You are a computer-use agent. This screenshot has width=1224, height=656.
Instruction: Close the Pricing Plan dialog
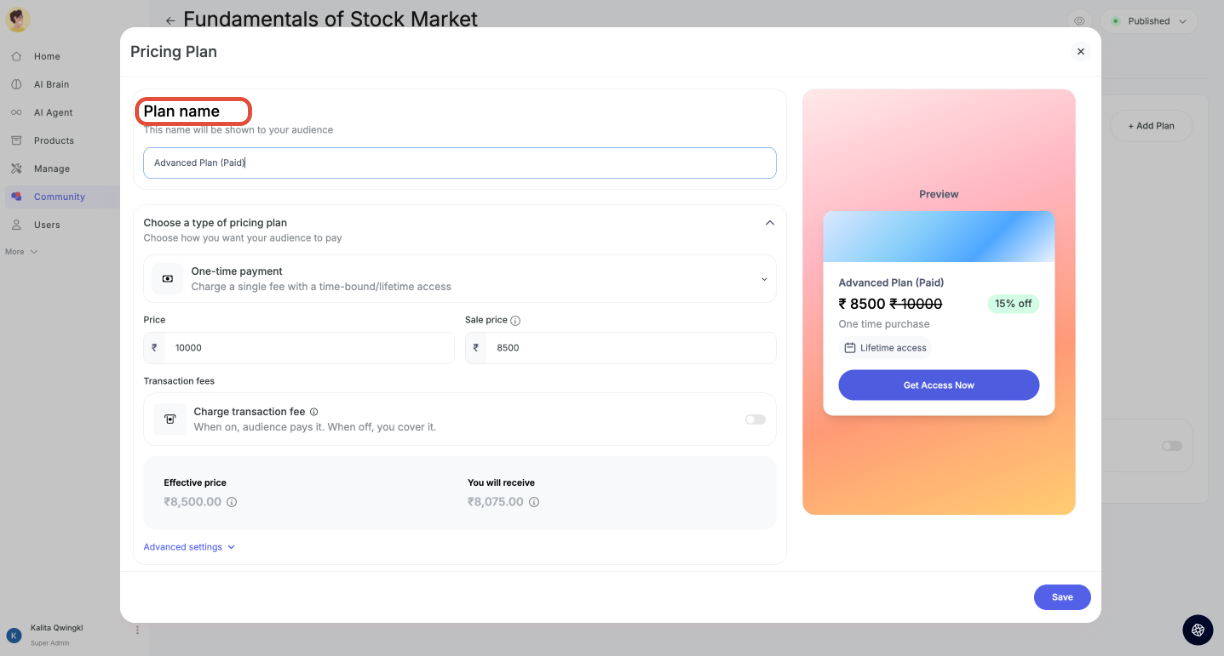[x=1080, y=52]
